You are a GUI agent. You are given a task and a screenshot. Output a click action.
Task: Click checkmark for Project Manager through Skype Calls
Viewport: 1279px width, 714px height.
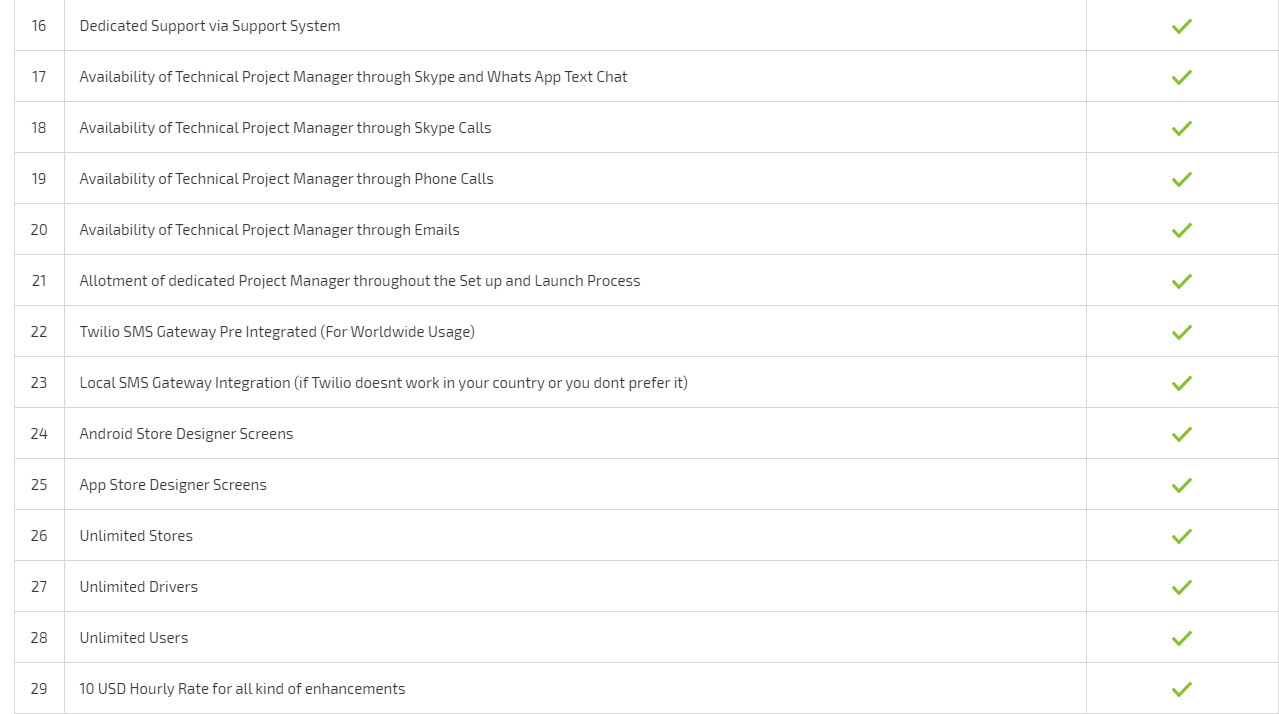[x=1182, y=128]
